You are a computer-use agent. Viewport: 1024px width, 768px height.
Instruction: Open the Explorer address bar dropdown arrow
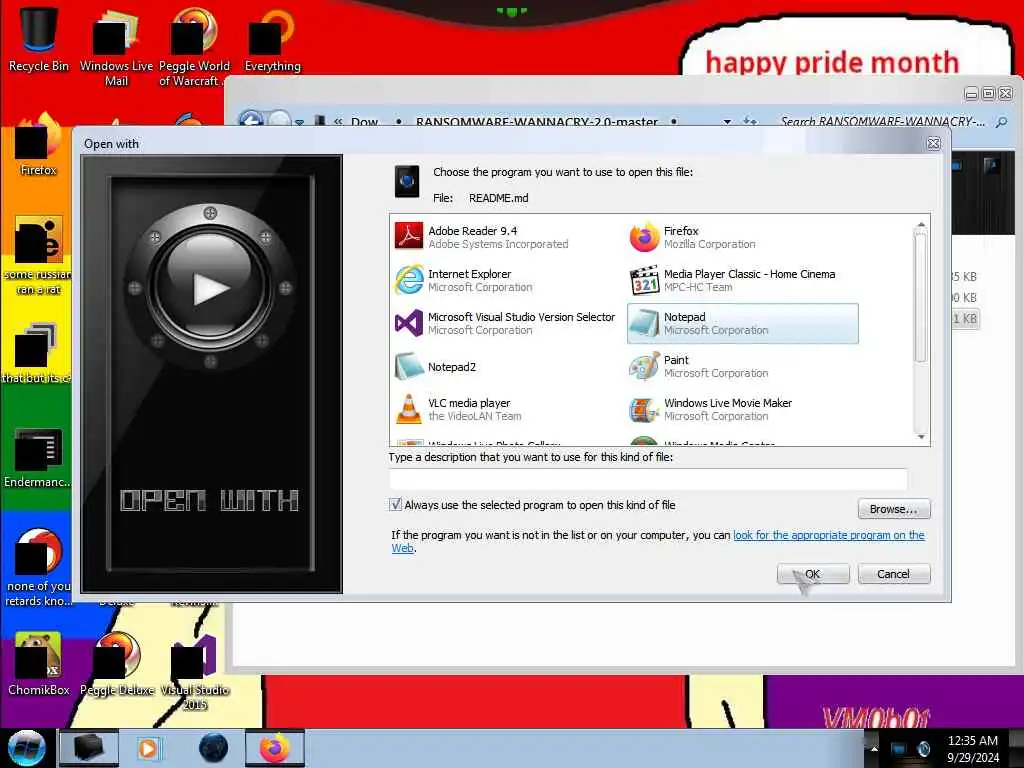727,121
